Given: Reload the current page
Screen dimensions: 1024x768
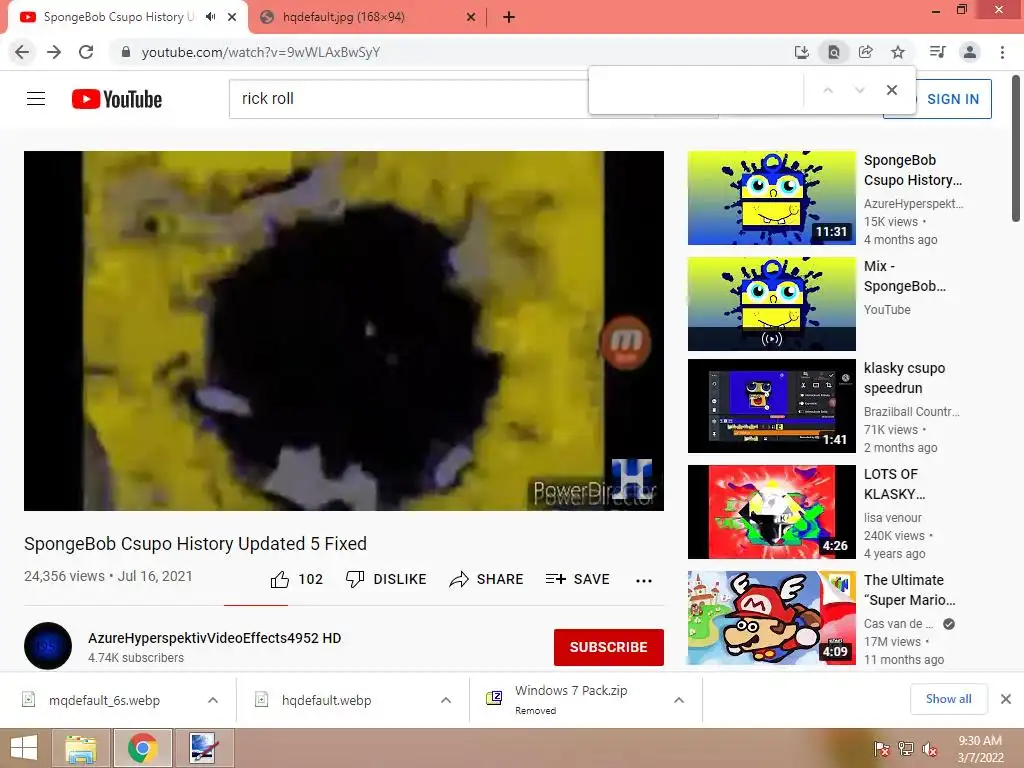Looking at the screenshot, I should pyautogui.click(x=86, y=52).
